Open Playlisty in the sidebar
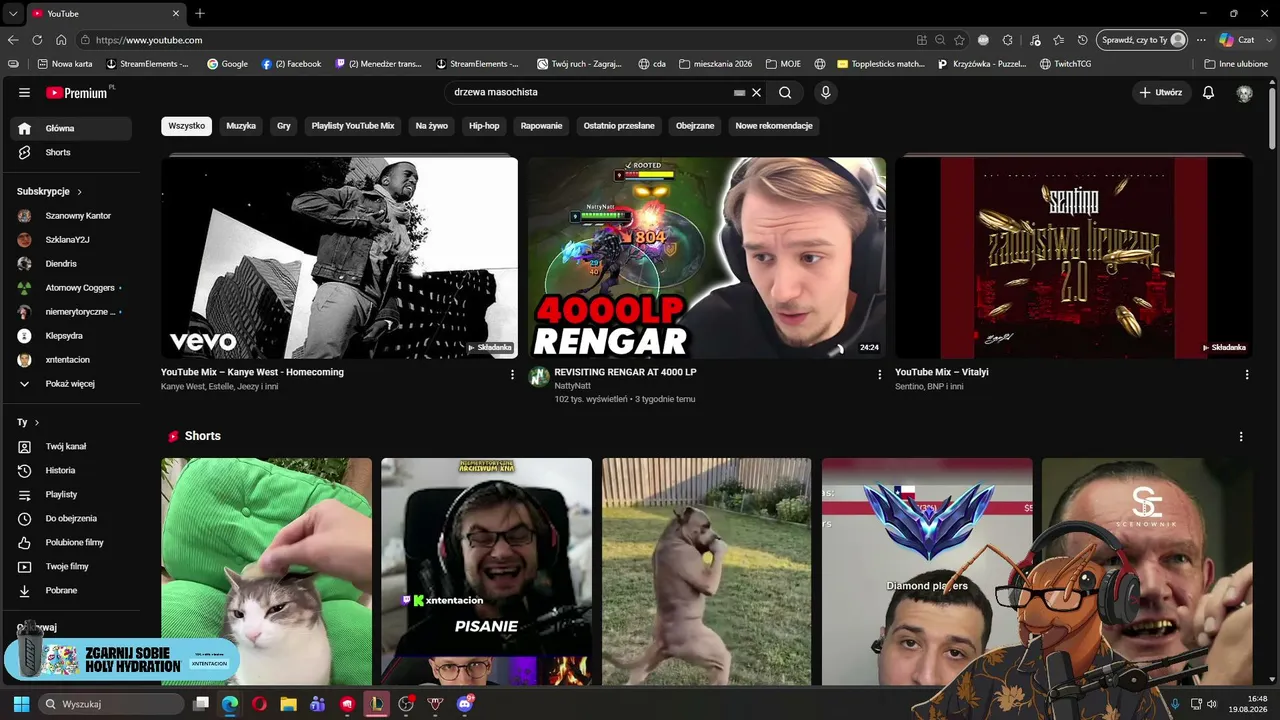This screenshot has height=720, width=1280. pyautogui.click(x=71, y=494)
